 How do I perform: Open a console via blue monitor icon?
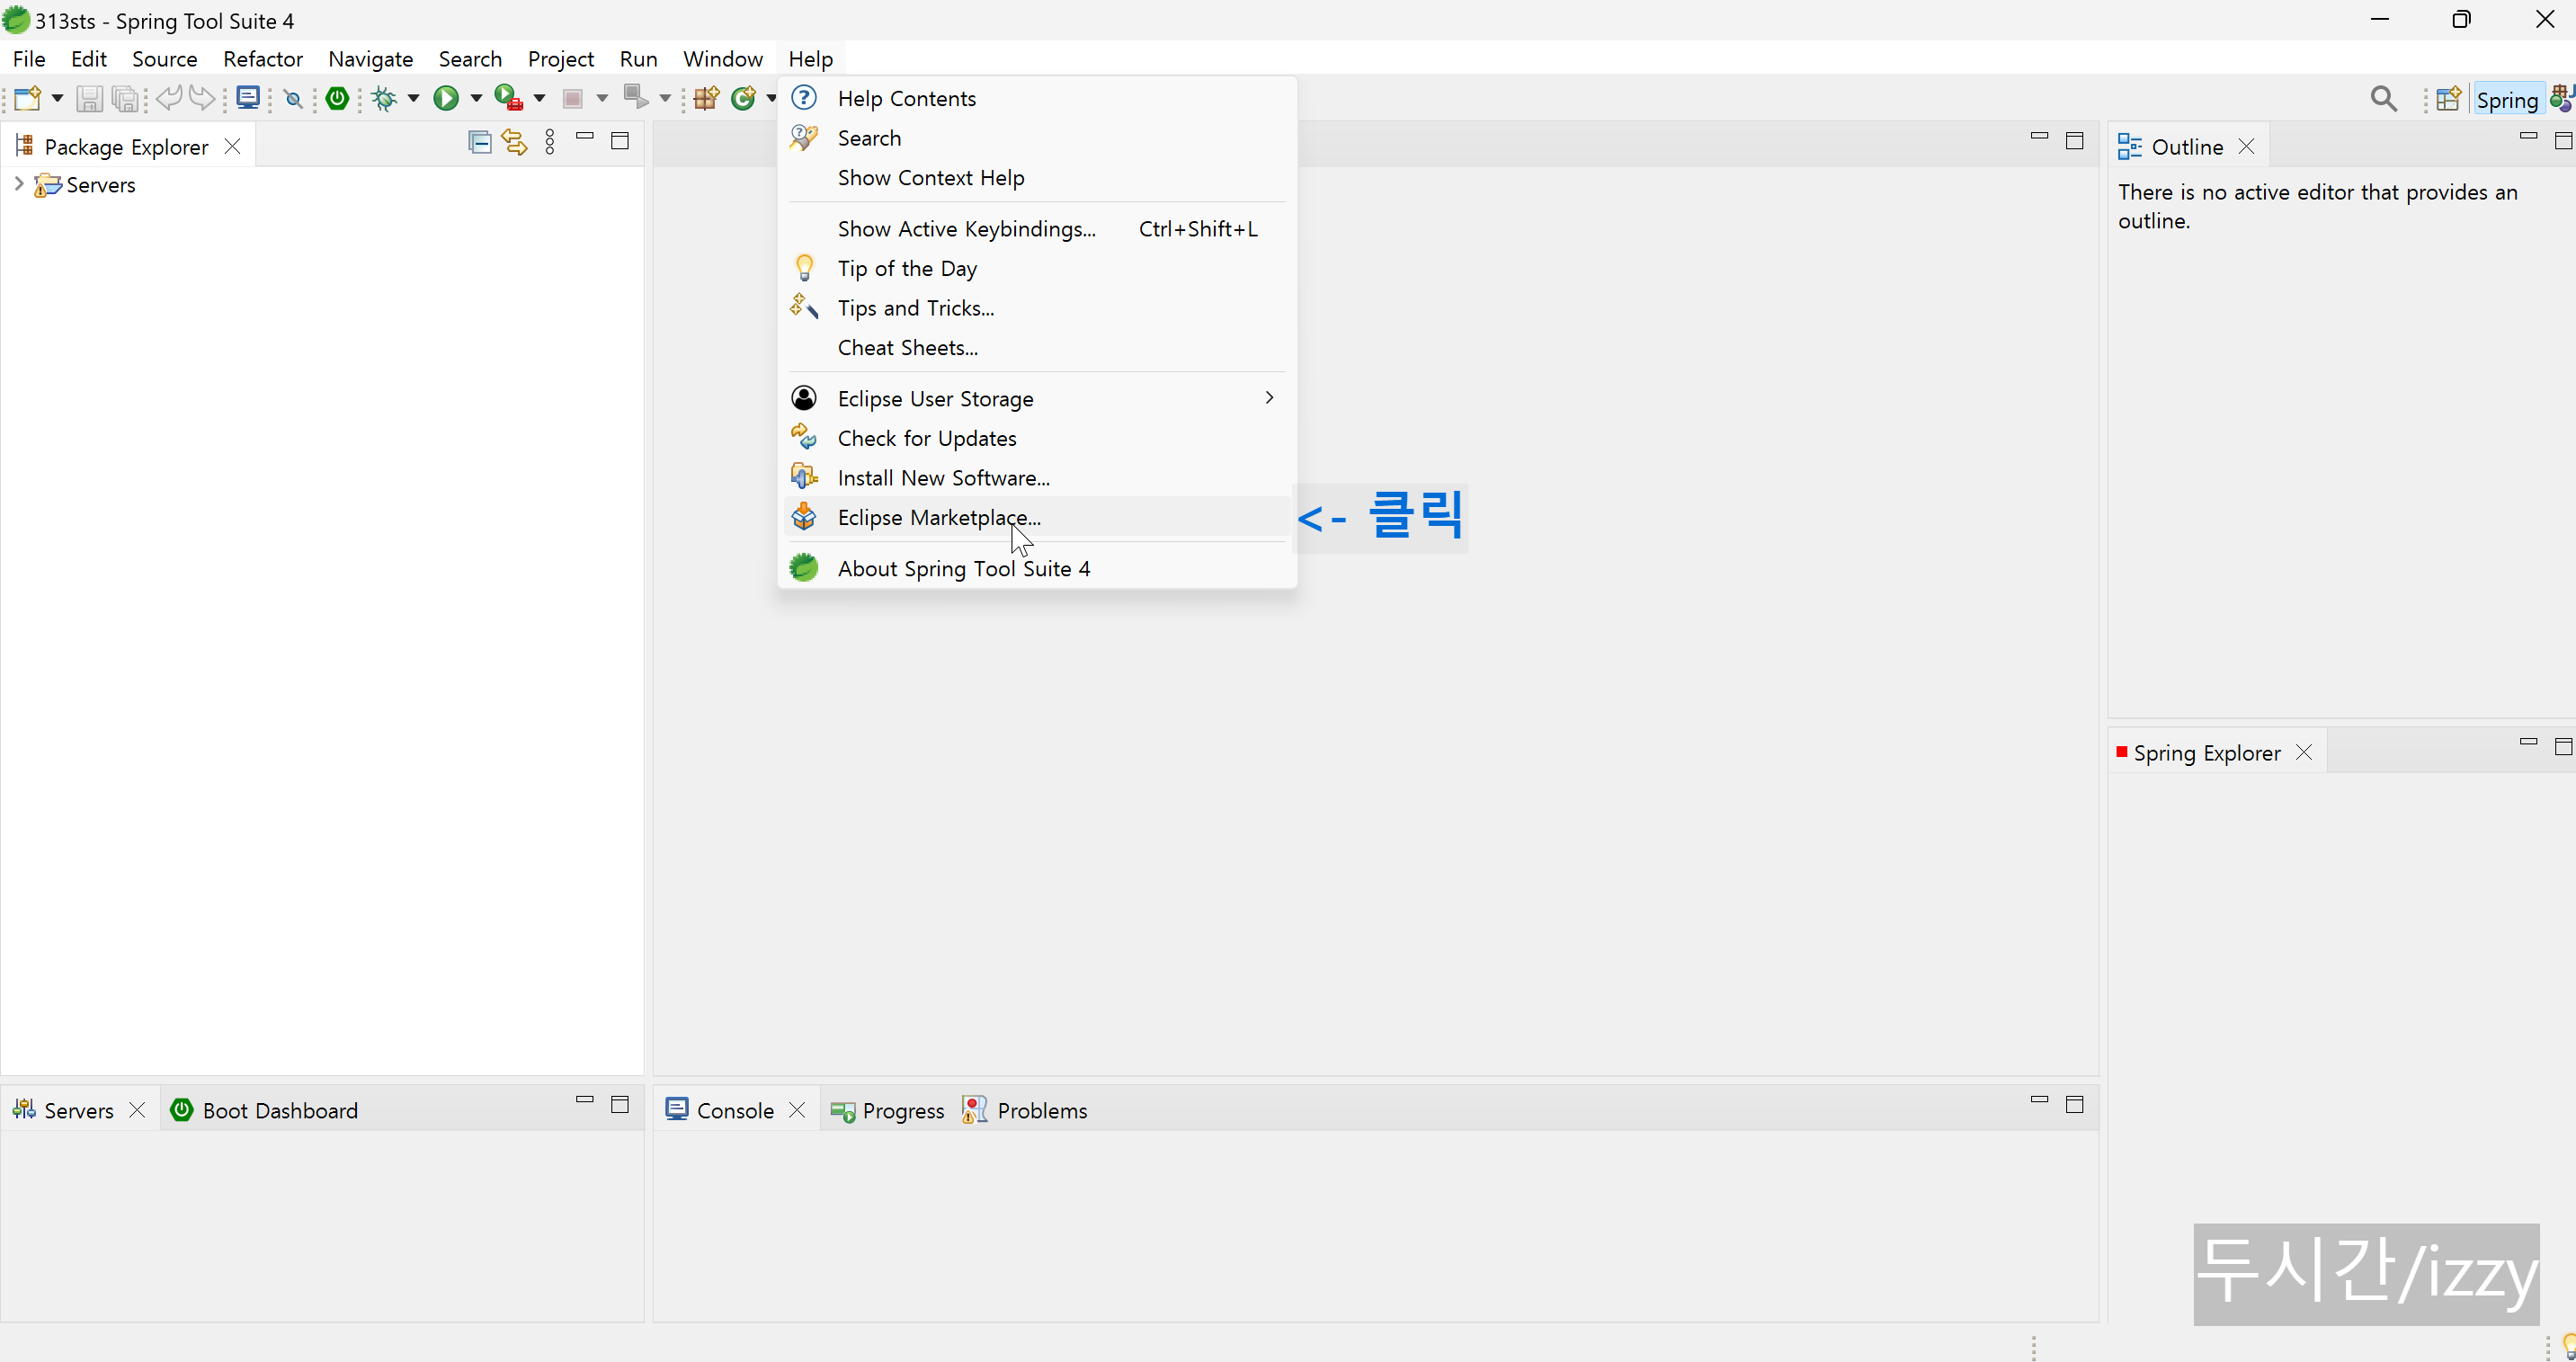click(249, 97)
